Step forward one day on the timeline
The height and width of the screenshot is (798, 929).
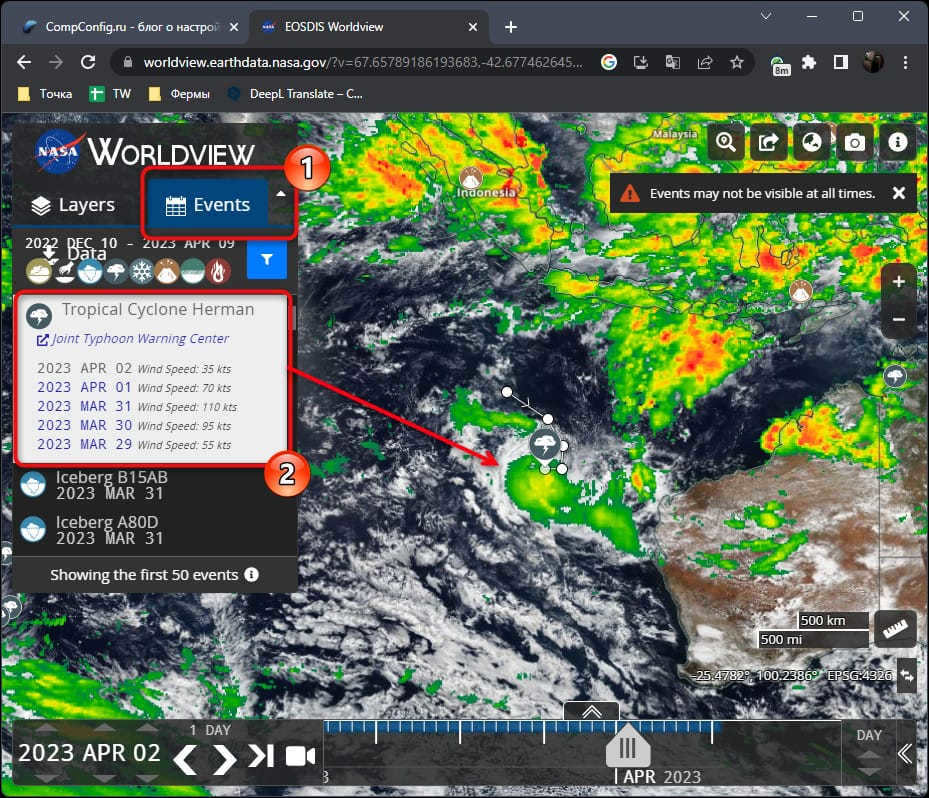click(225, 758)
